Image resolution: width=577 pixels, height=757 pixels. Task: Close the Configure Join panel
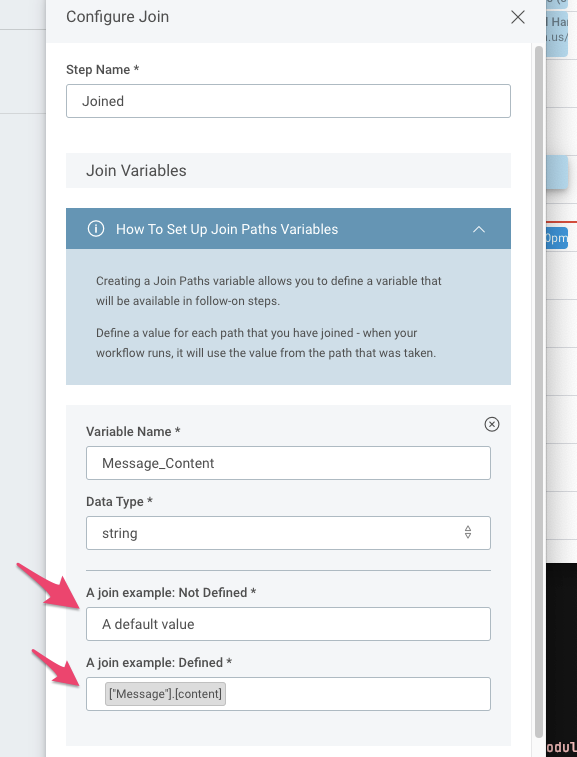tap(518, 17)
